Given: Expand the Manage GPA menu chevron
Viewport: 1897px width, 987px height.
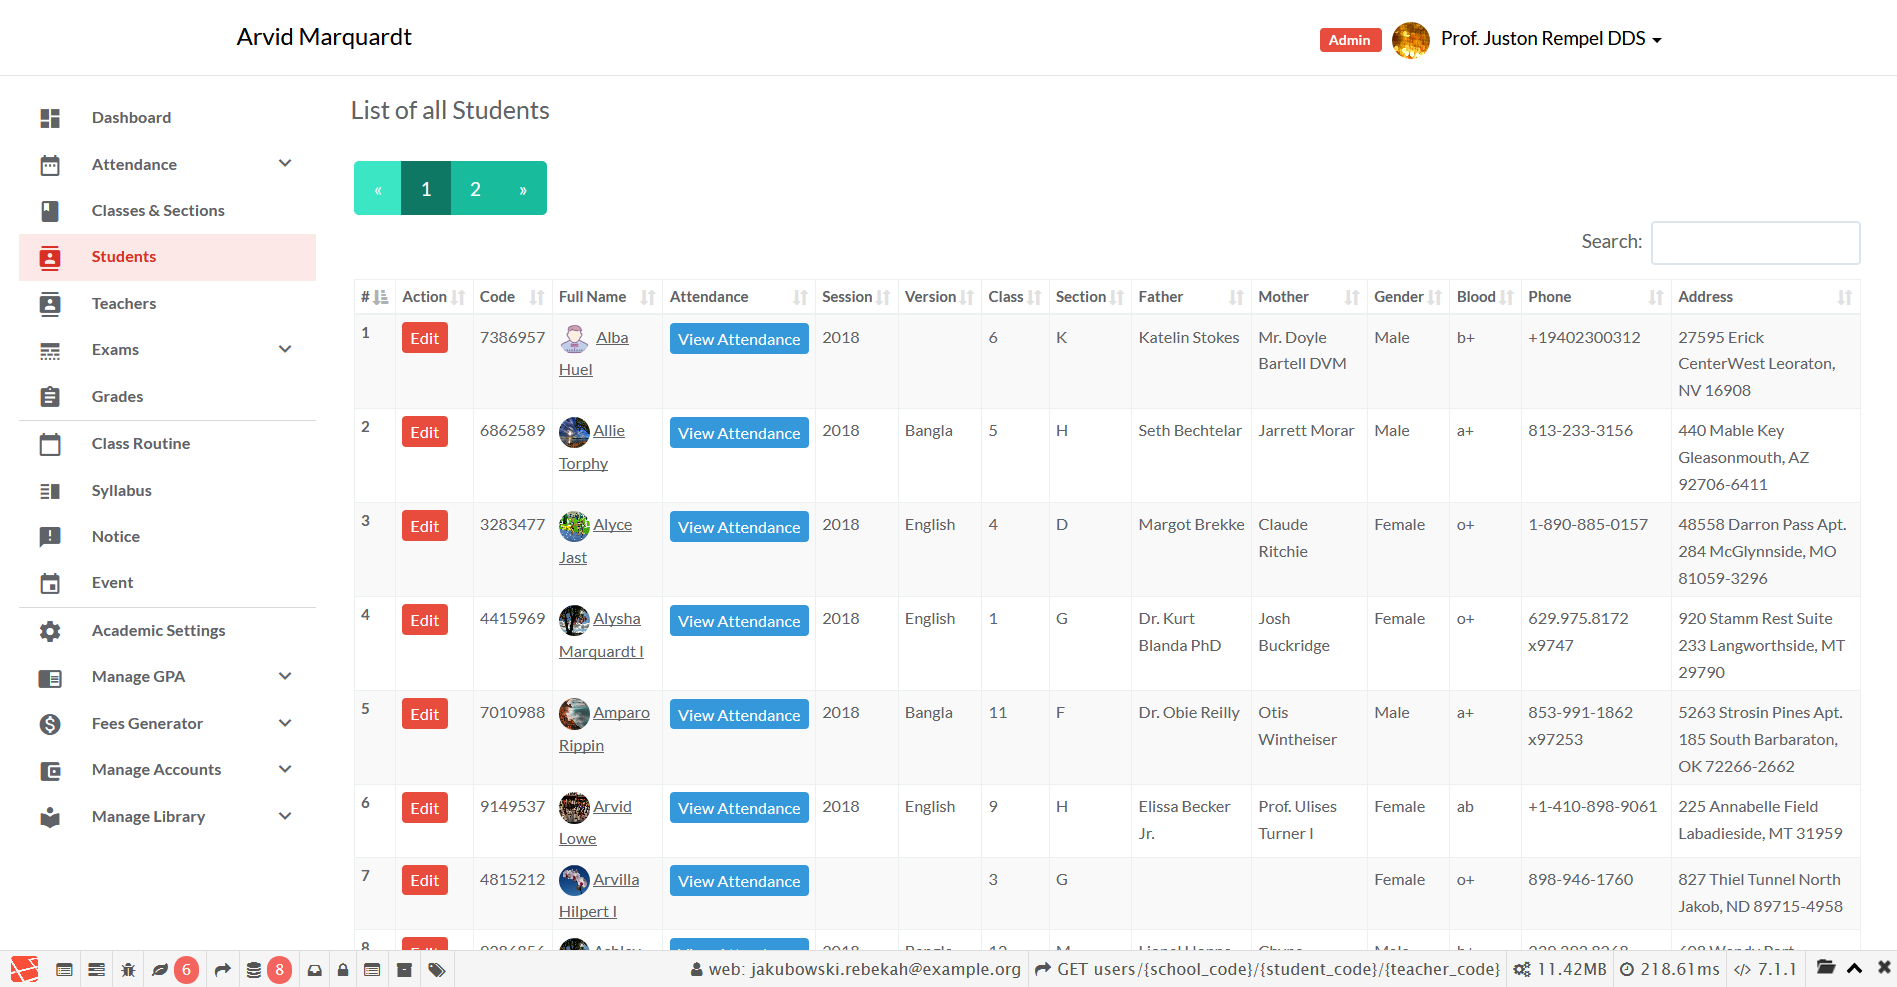Looking at the screenshot, I should click(285, 677).
